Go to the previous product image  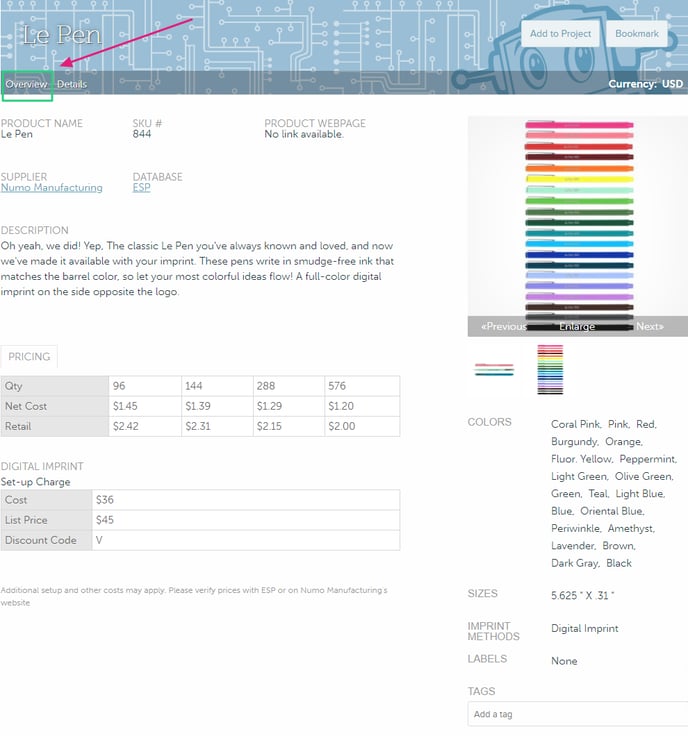click(503, 327)
